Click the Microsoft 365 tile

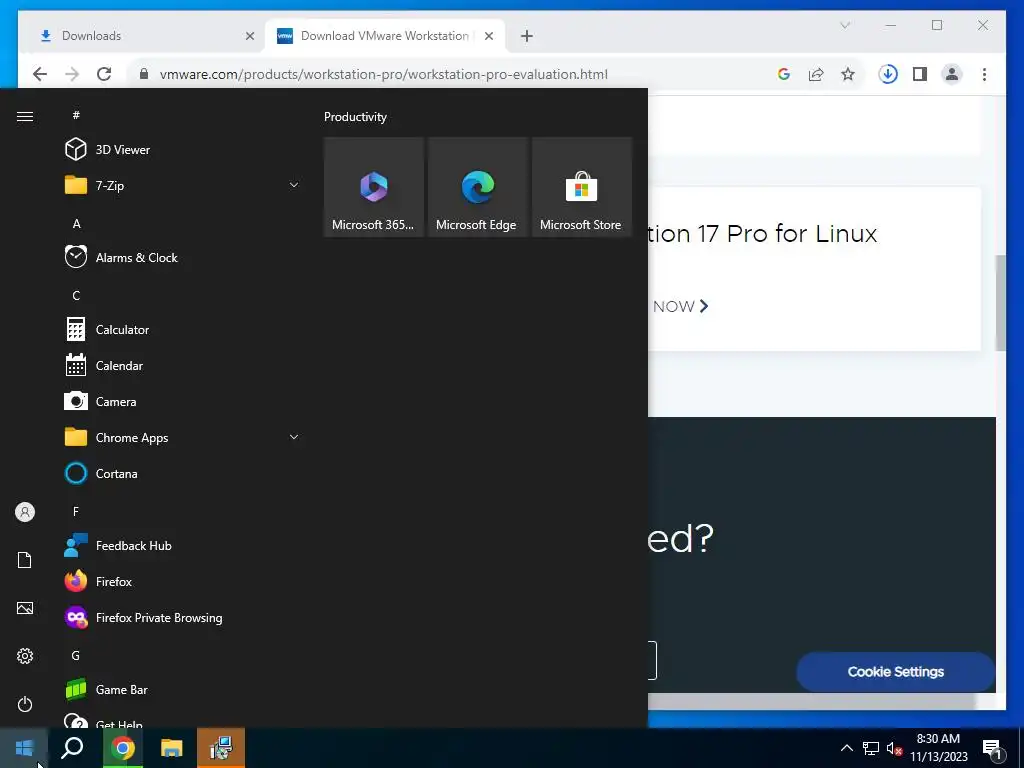click(x=374, y=187)
